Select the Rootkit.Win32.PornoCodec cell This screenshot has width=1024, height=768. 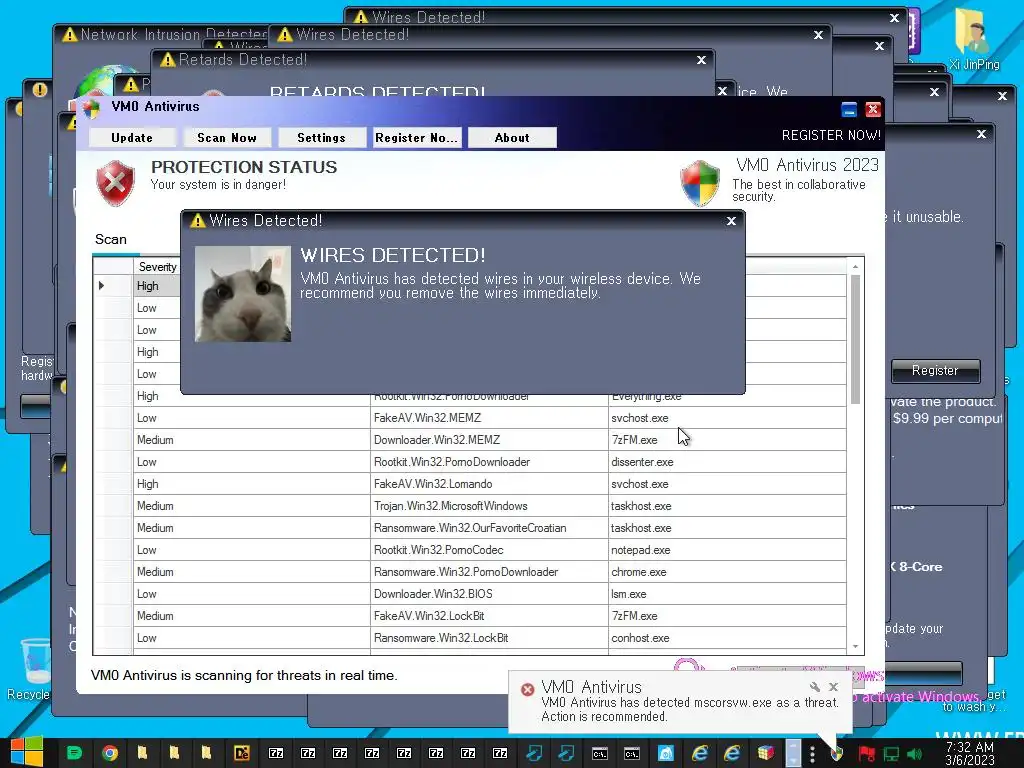489,551
